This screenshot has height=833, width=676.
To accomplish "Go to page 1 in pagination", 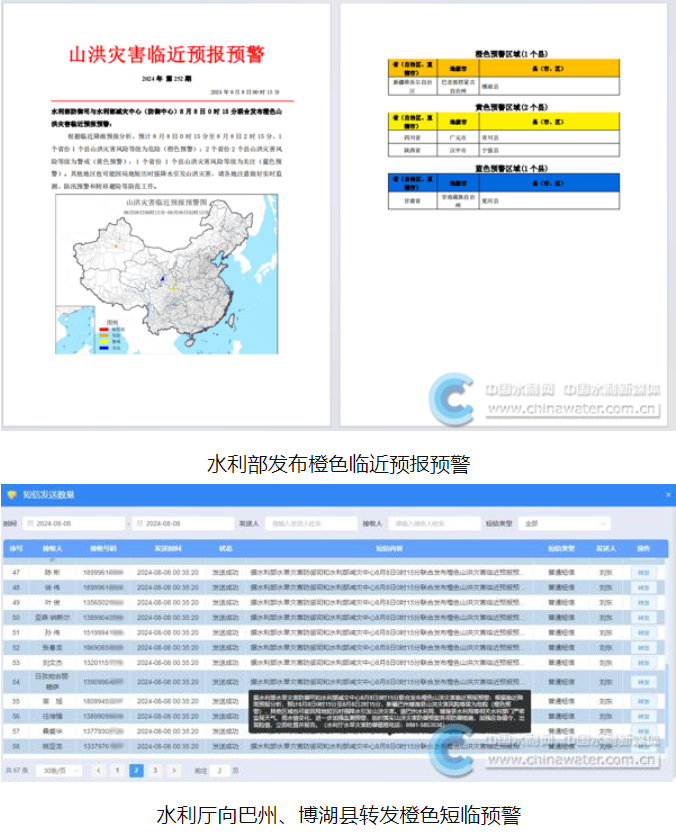I will [x=116, y=771].
